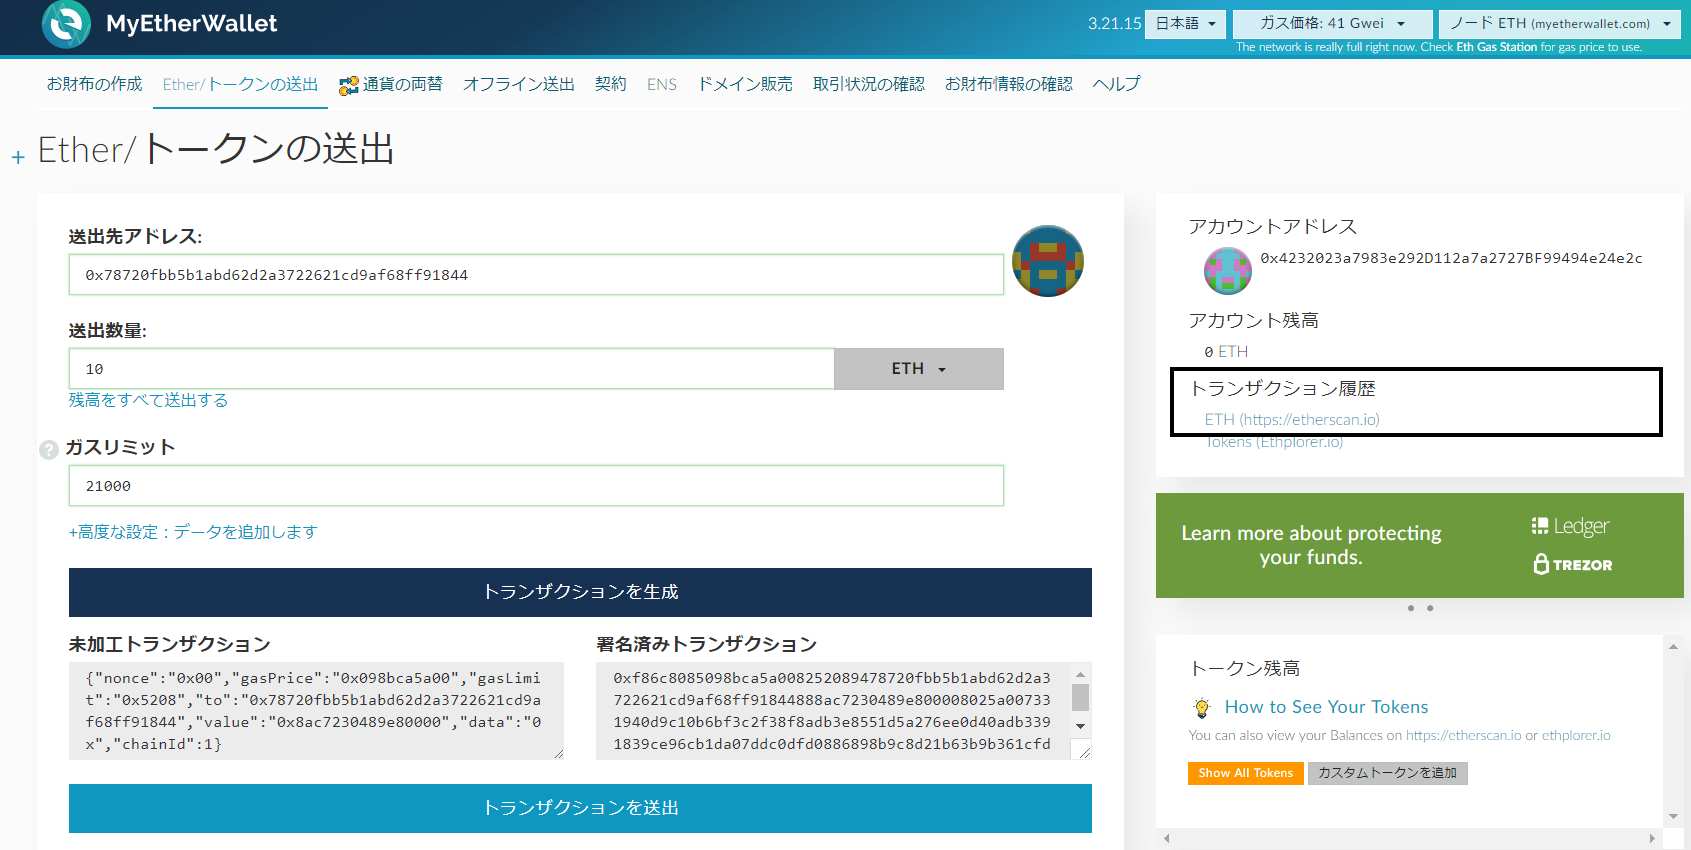Click the TREZOR logo in banner
This screenshot has width=1691, height=850.
point(1573,564)
